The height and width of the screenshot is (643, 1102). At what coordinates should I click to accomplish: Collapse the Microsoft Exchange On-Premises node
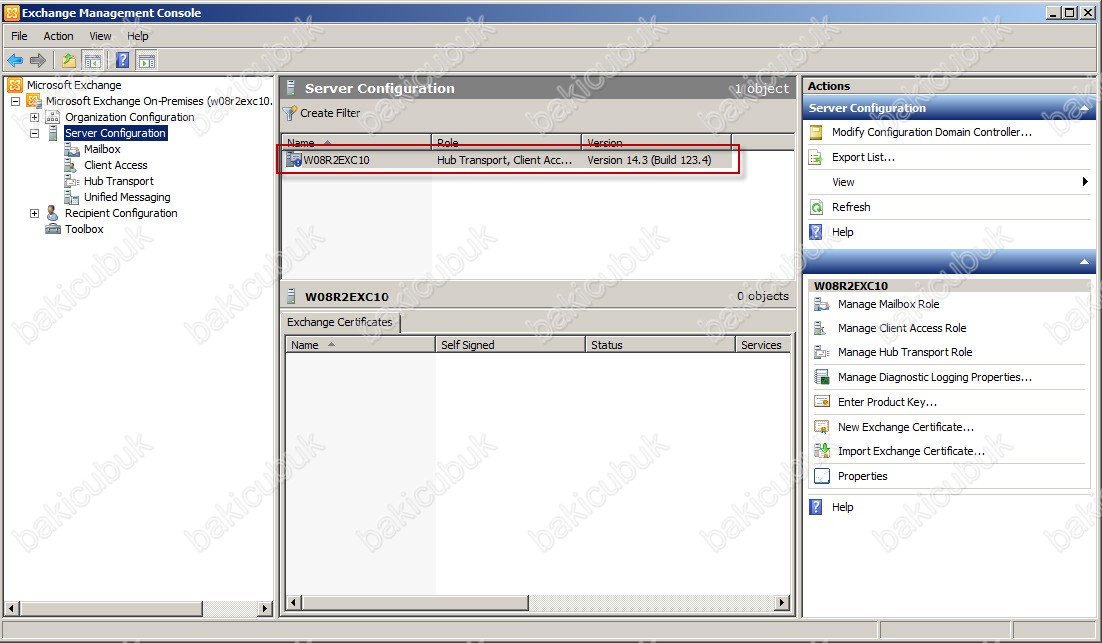(x=15, y=101)
